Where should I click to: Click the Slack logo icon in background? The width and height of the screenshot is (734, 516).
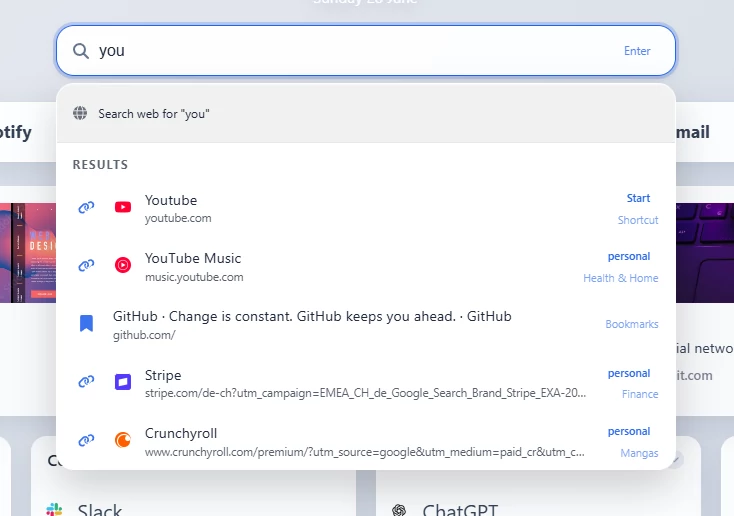54,510
